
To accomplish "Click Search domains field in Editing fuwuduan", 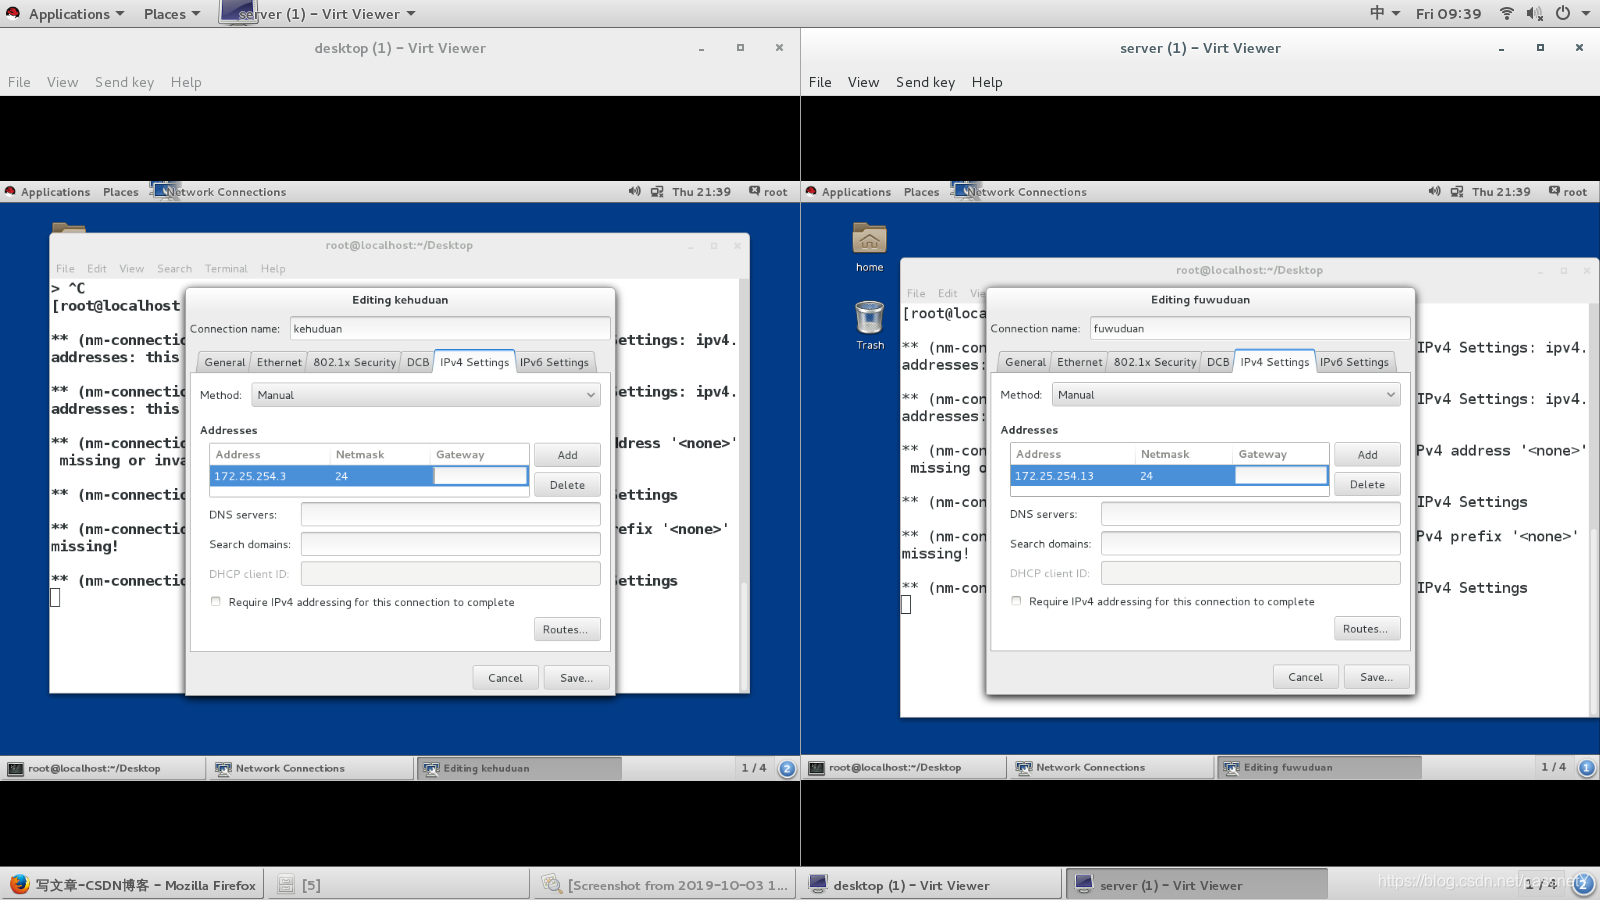I will point(1250,544).
